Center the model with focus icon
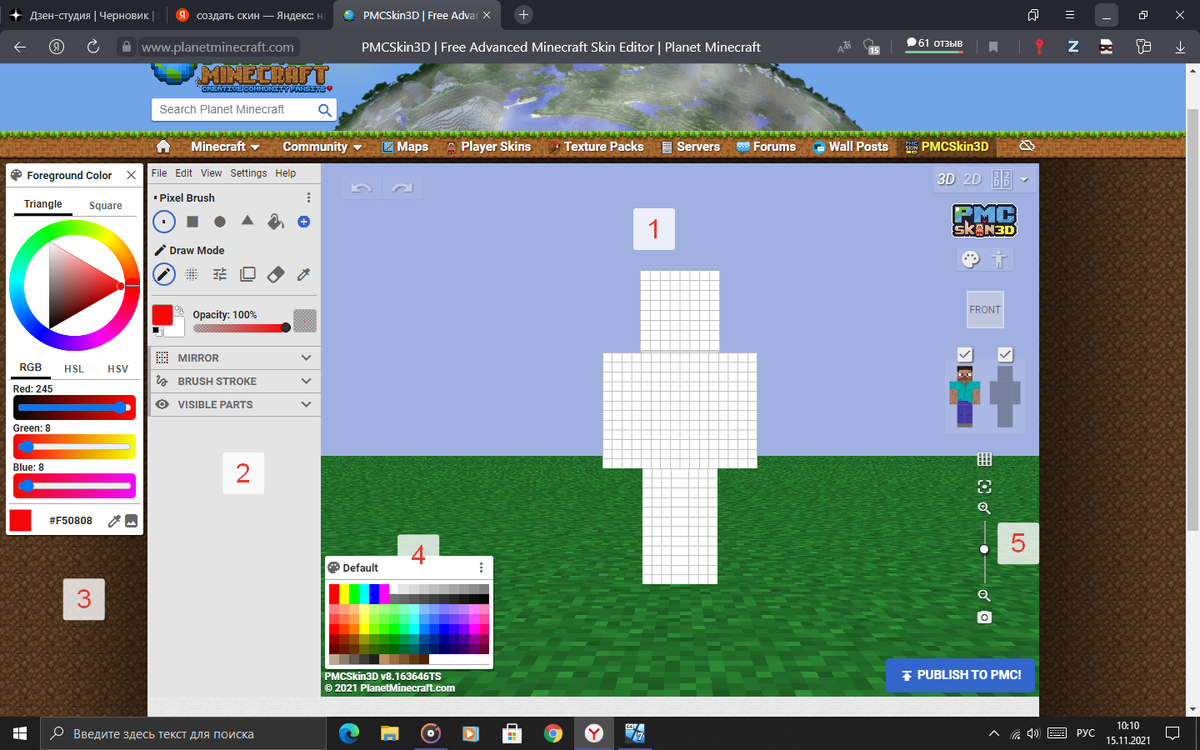1200x750 pixels. tap(984, 486)
